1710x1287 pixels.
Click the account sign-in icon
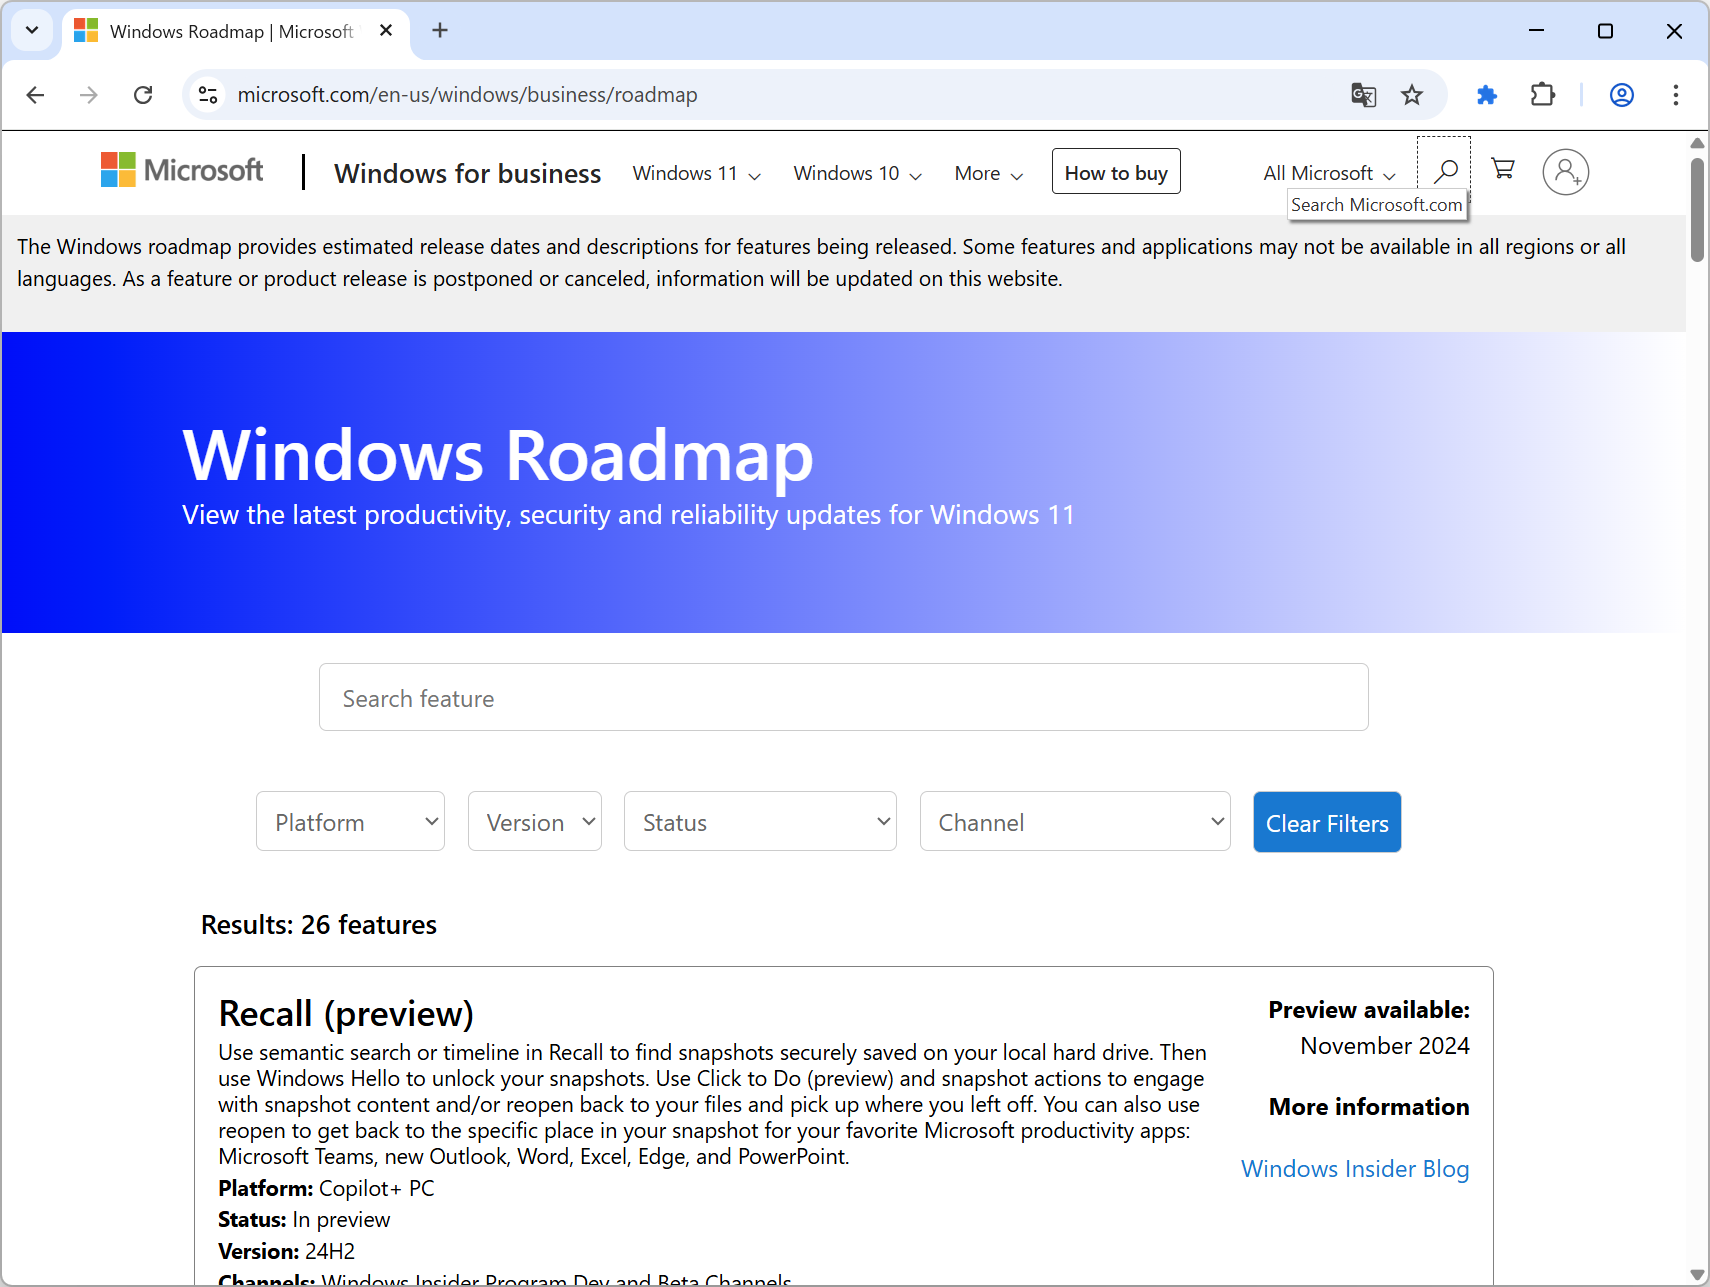pyautogui.click(x=1566, y=172)
